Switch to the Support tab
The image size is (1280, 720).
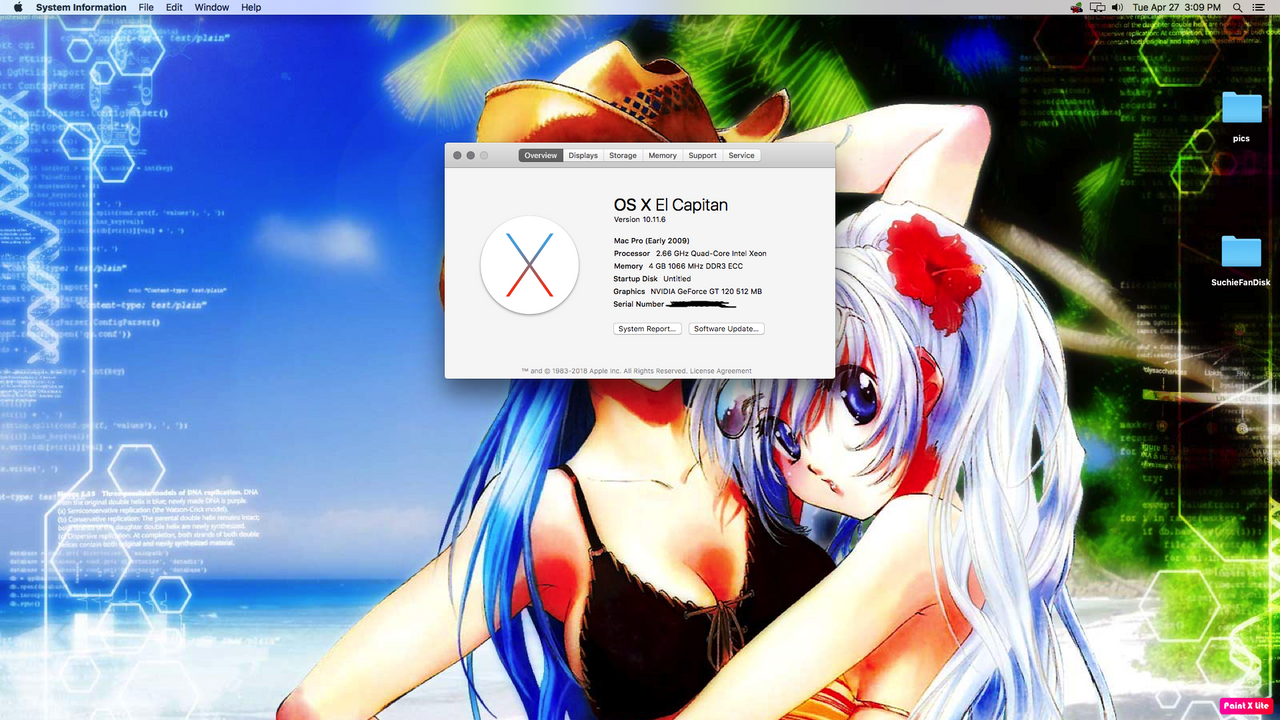[x=702, y=155]
